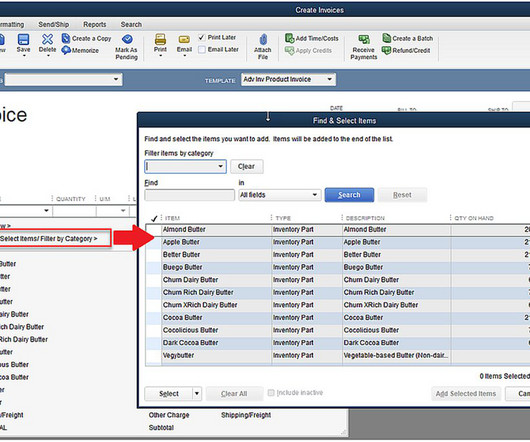Click the blue Search button
The width and height of the screenshot is (530, 442).
click(x=349, y=195)
